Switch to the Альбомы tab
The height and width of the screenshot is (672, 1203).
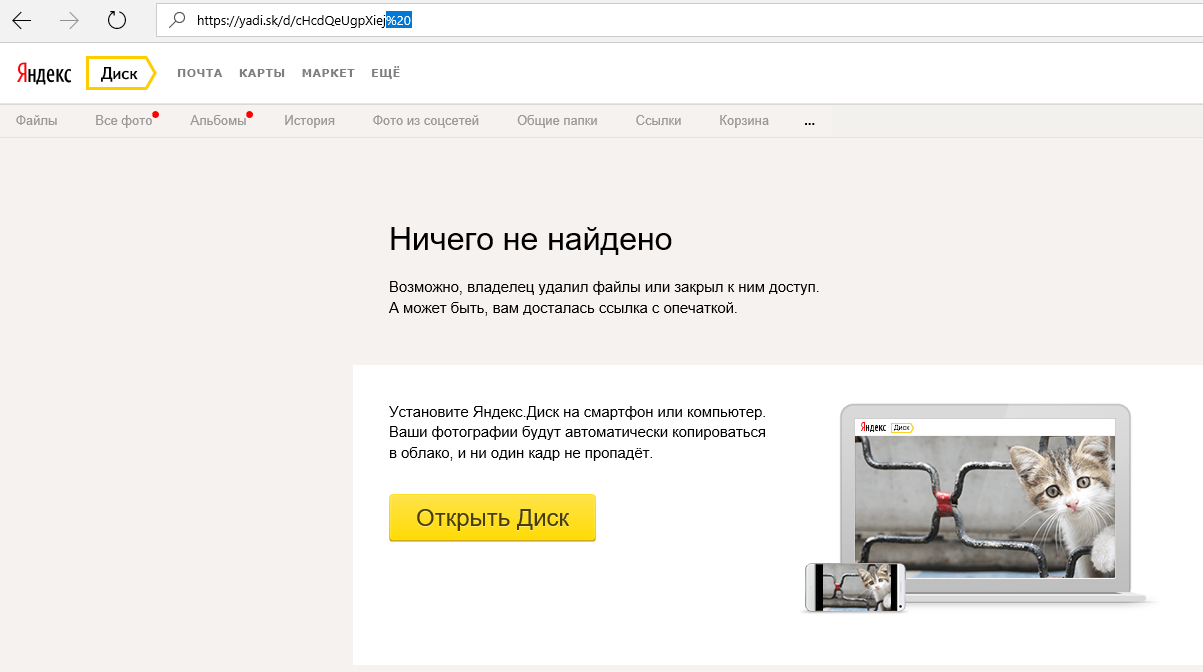pos(218,121)
